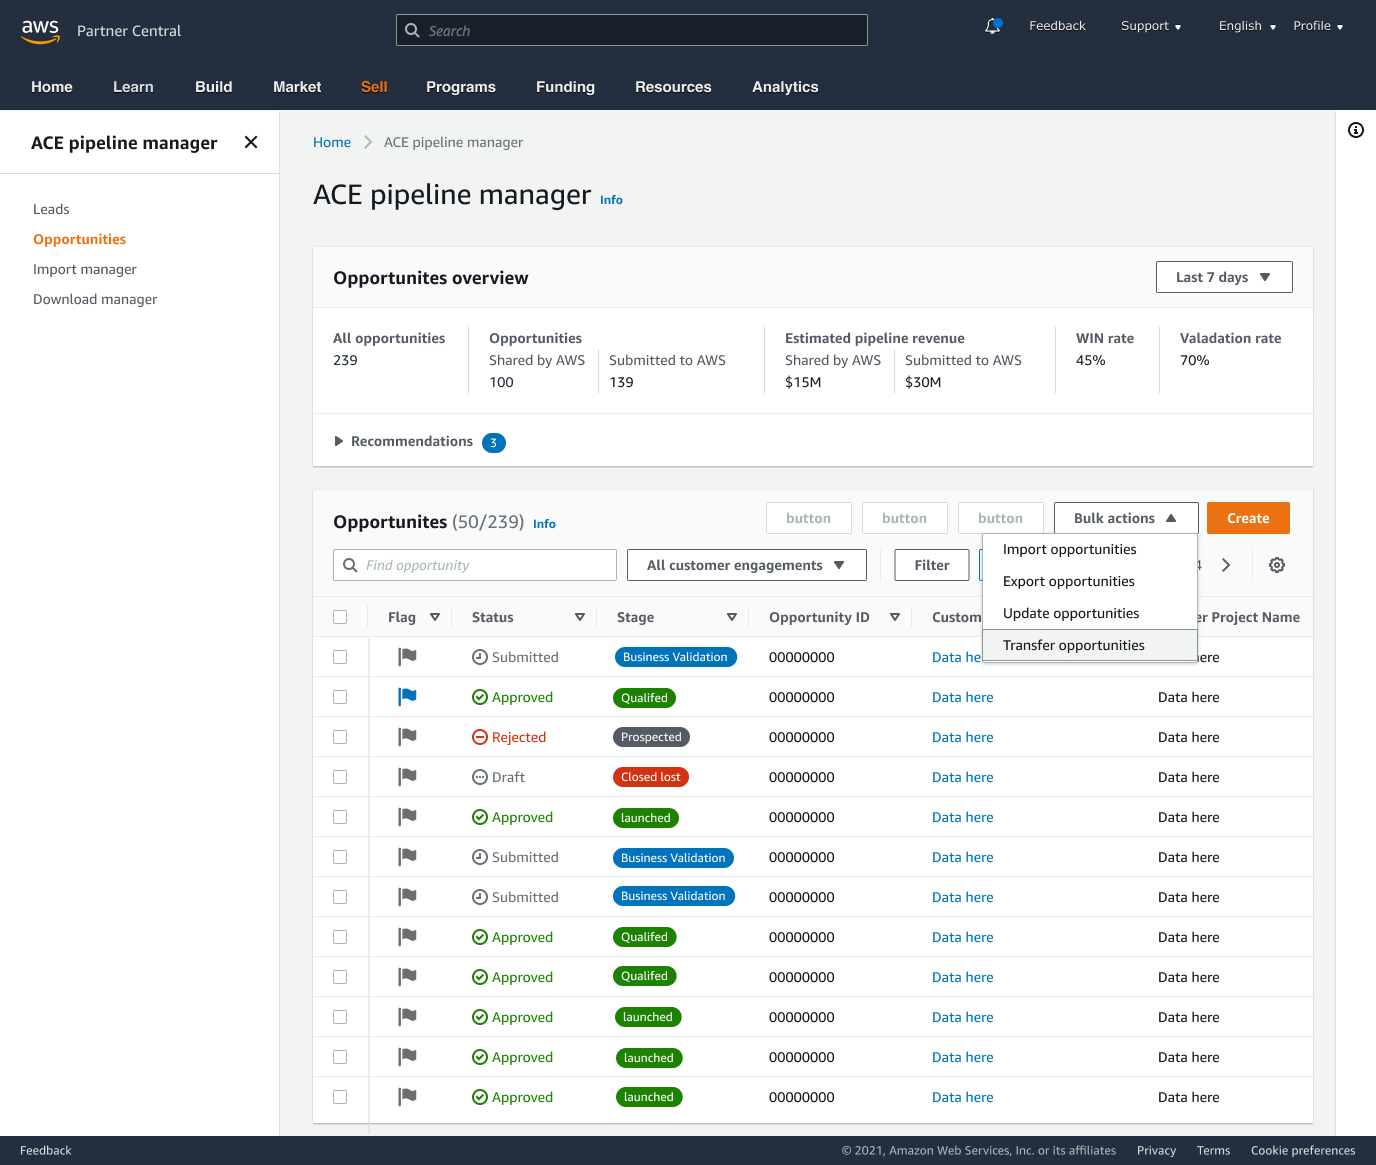
Task: Open Data here link in Rejected row
Action: click(x=963, y=737)
